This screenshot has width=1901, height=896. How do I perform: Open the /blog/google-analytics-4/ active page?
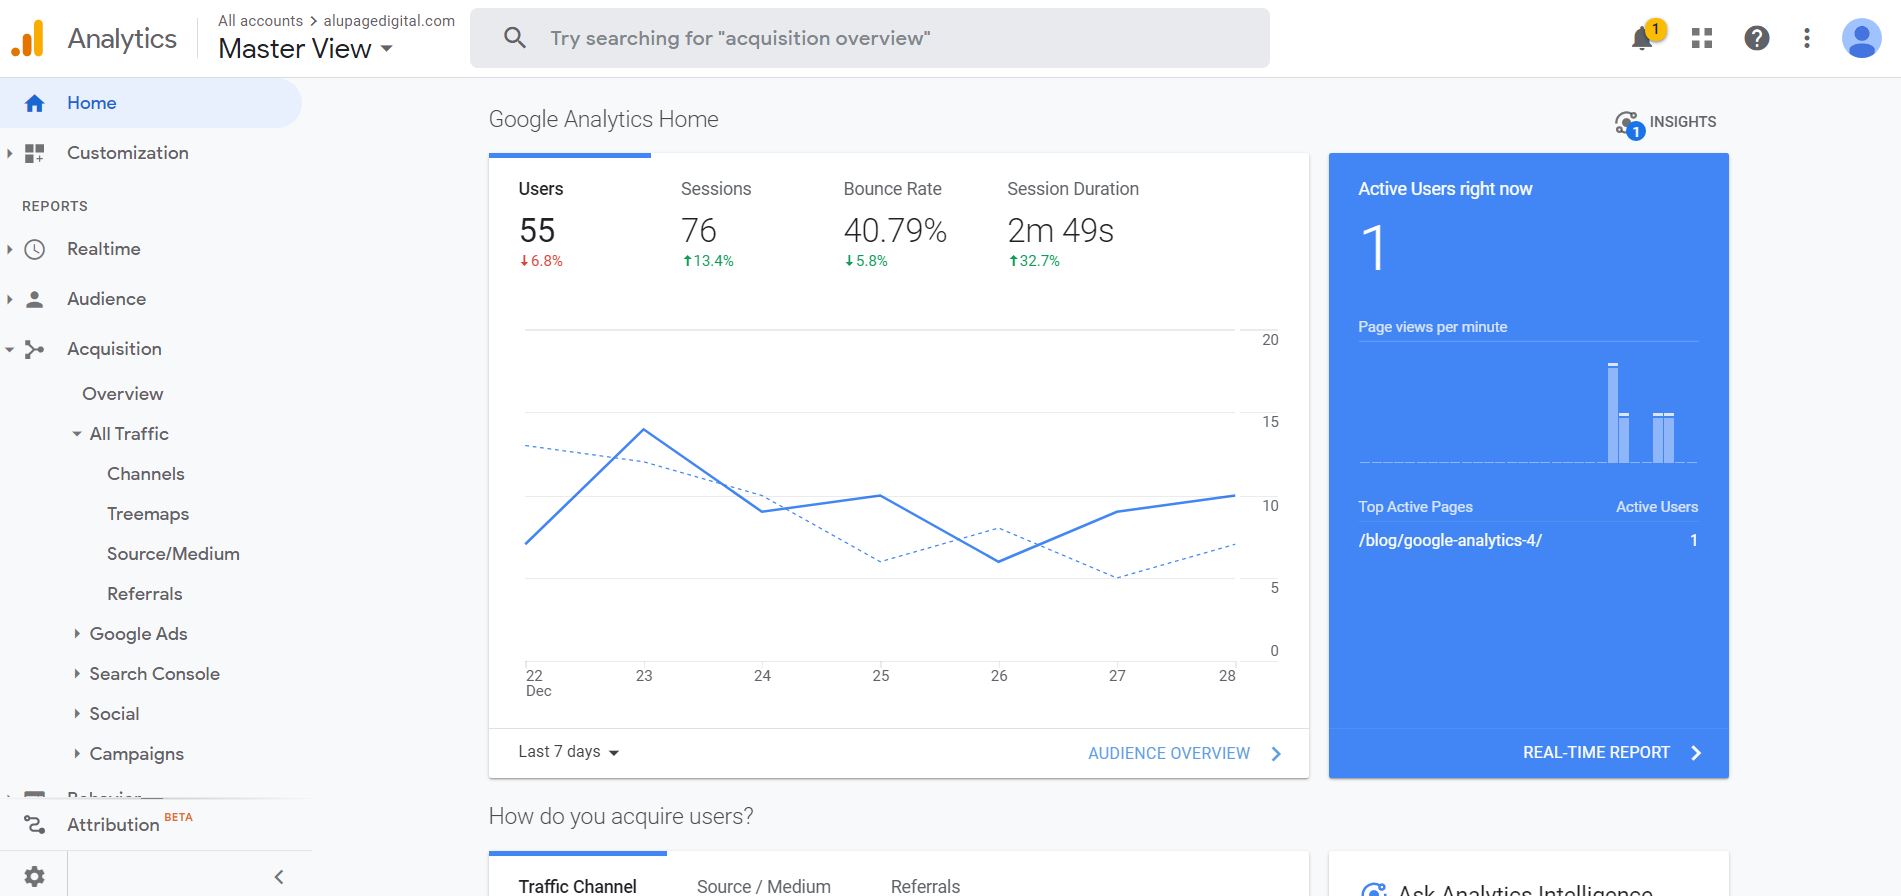pyautogui.click(x=1450, y=540)
